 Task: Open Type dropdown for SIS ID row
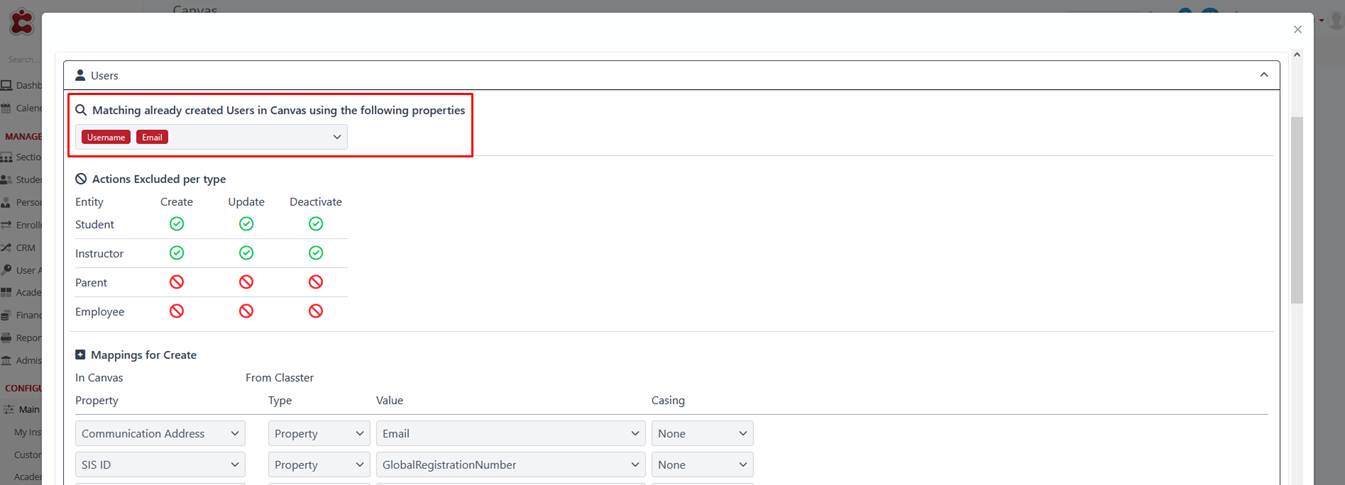point(319,464)
